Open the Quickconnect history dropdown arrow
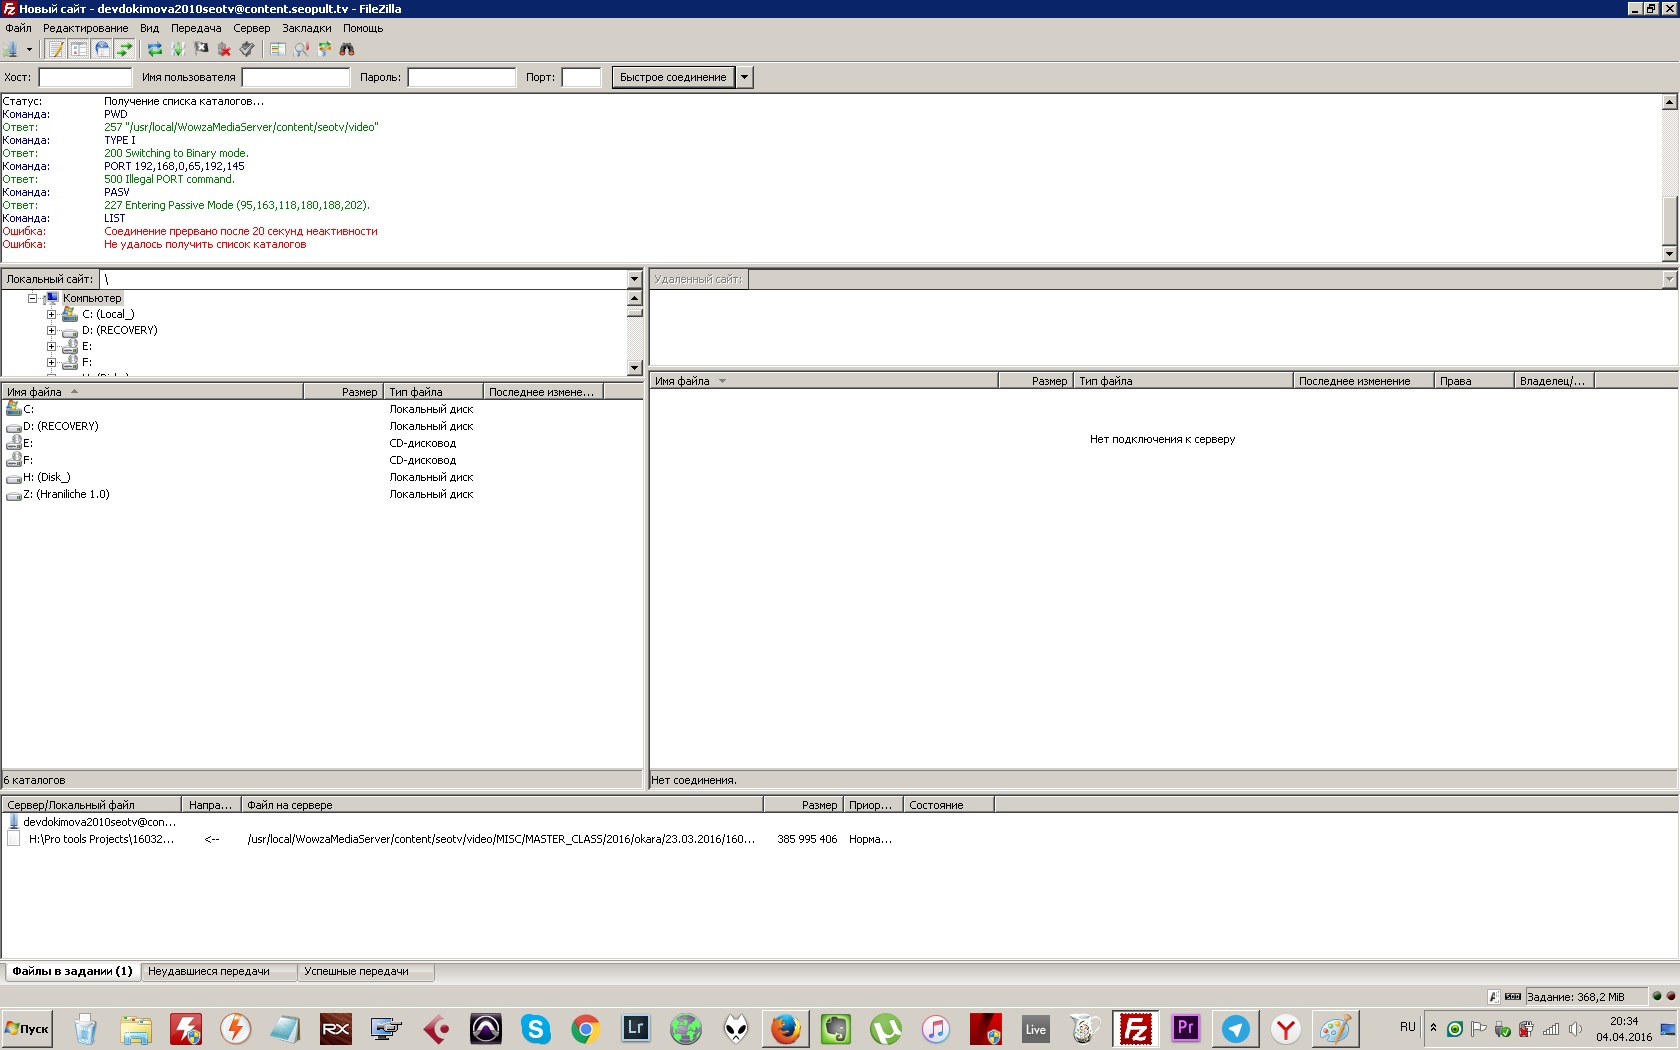This screenshot has height=1050, width=1680. tap(744, 77)
